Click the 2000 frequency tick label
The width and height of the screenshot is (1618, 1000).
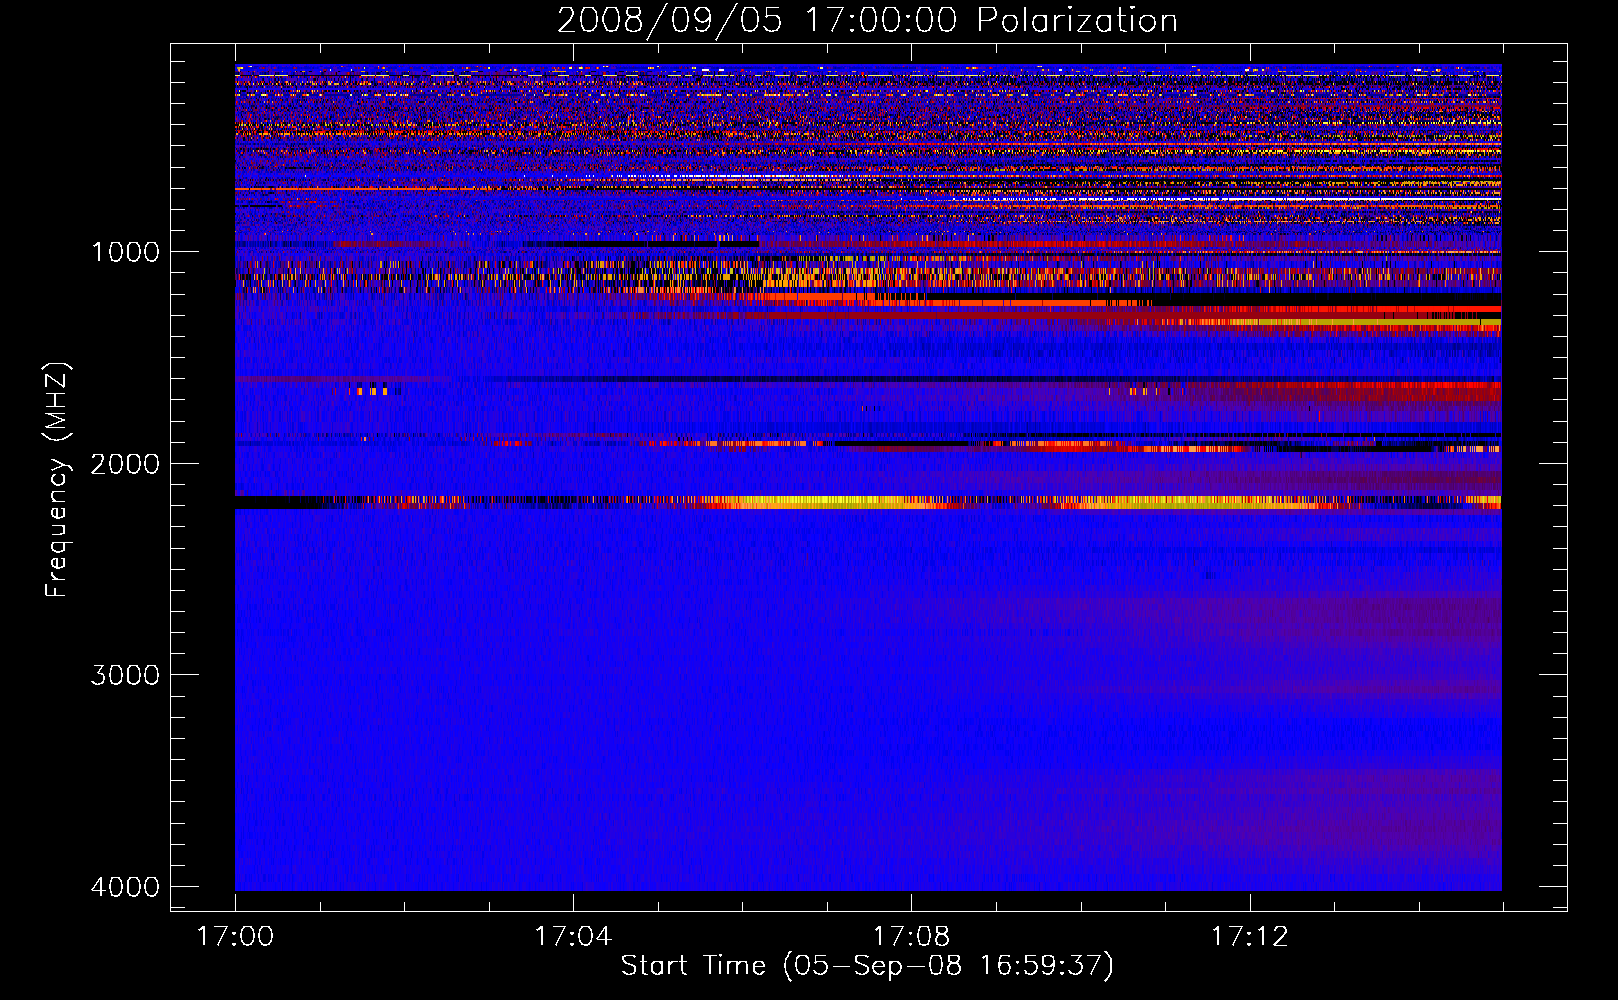point(125,464)
